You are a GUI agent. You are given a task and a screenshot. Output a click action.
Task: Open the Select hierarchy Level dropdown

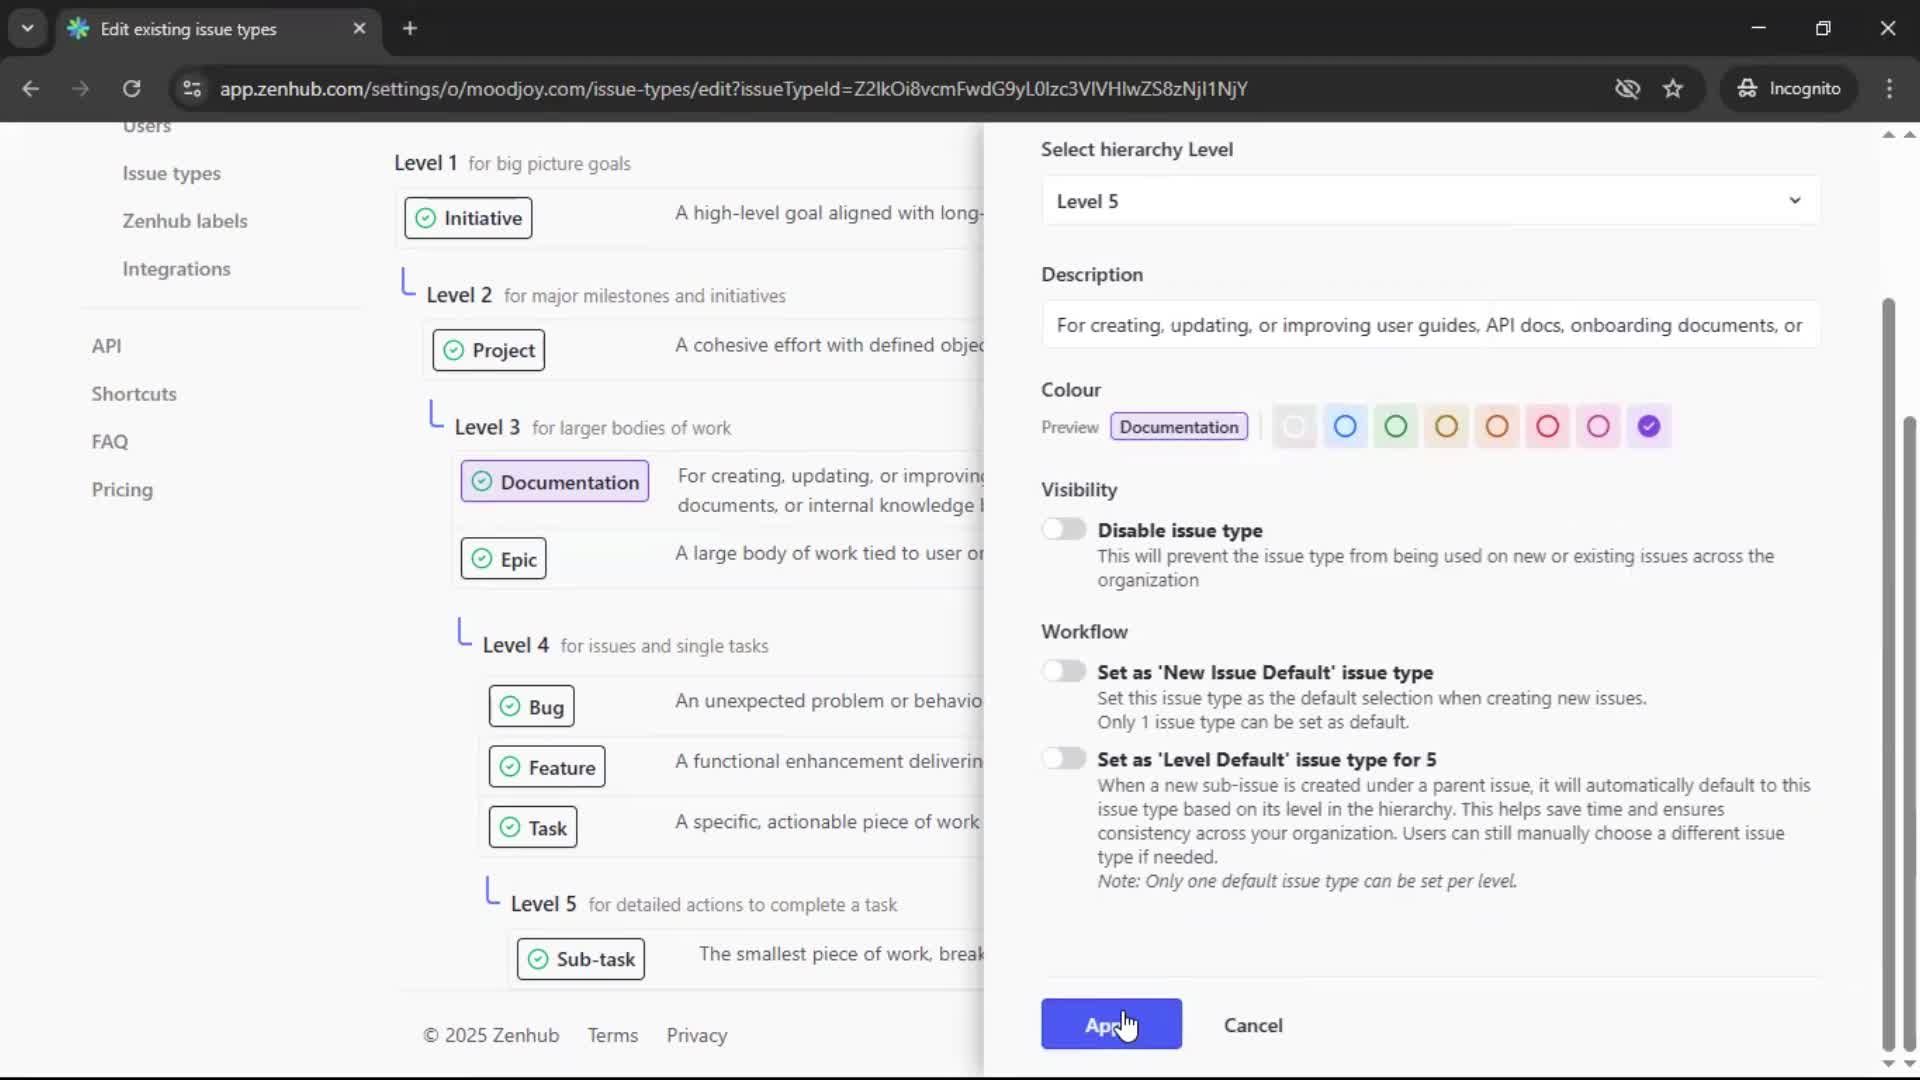[x=1430, y=200]
